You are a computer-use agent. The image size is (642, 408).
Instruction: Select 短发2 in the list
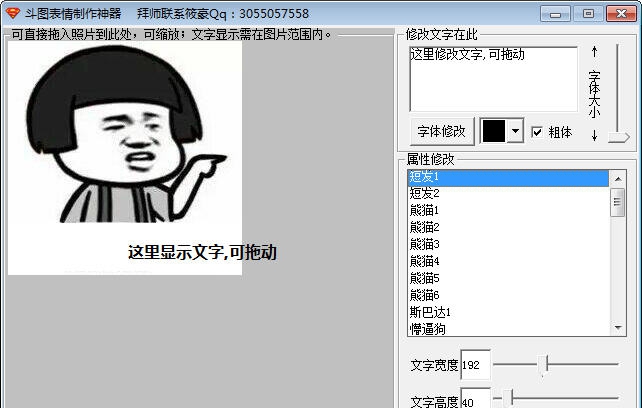click(508, 193)
